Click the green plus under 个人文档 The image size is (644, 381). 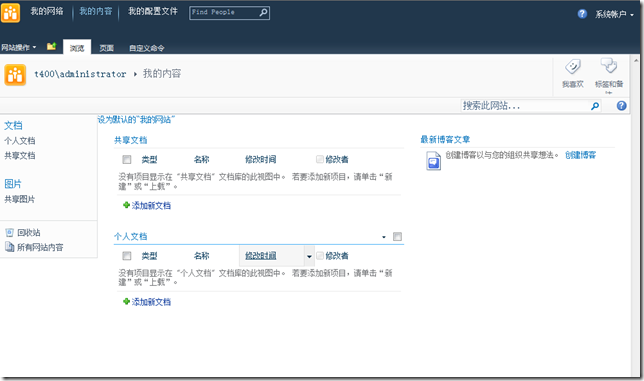tap(126, 301)
